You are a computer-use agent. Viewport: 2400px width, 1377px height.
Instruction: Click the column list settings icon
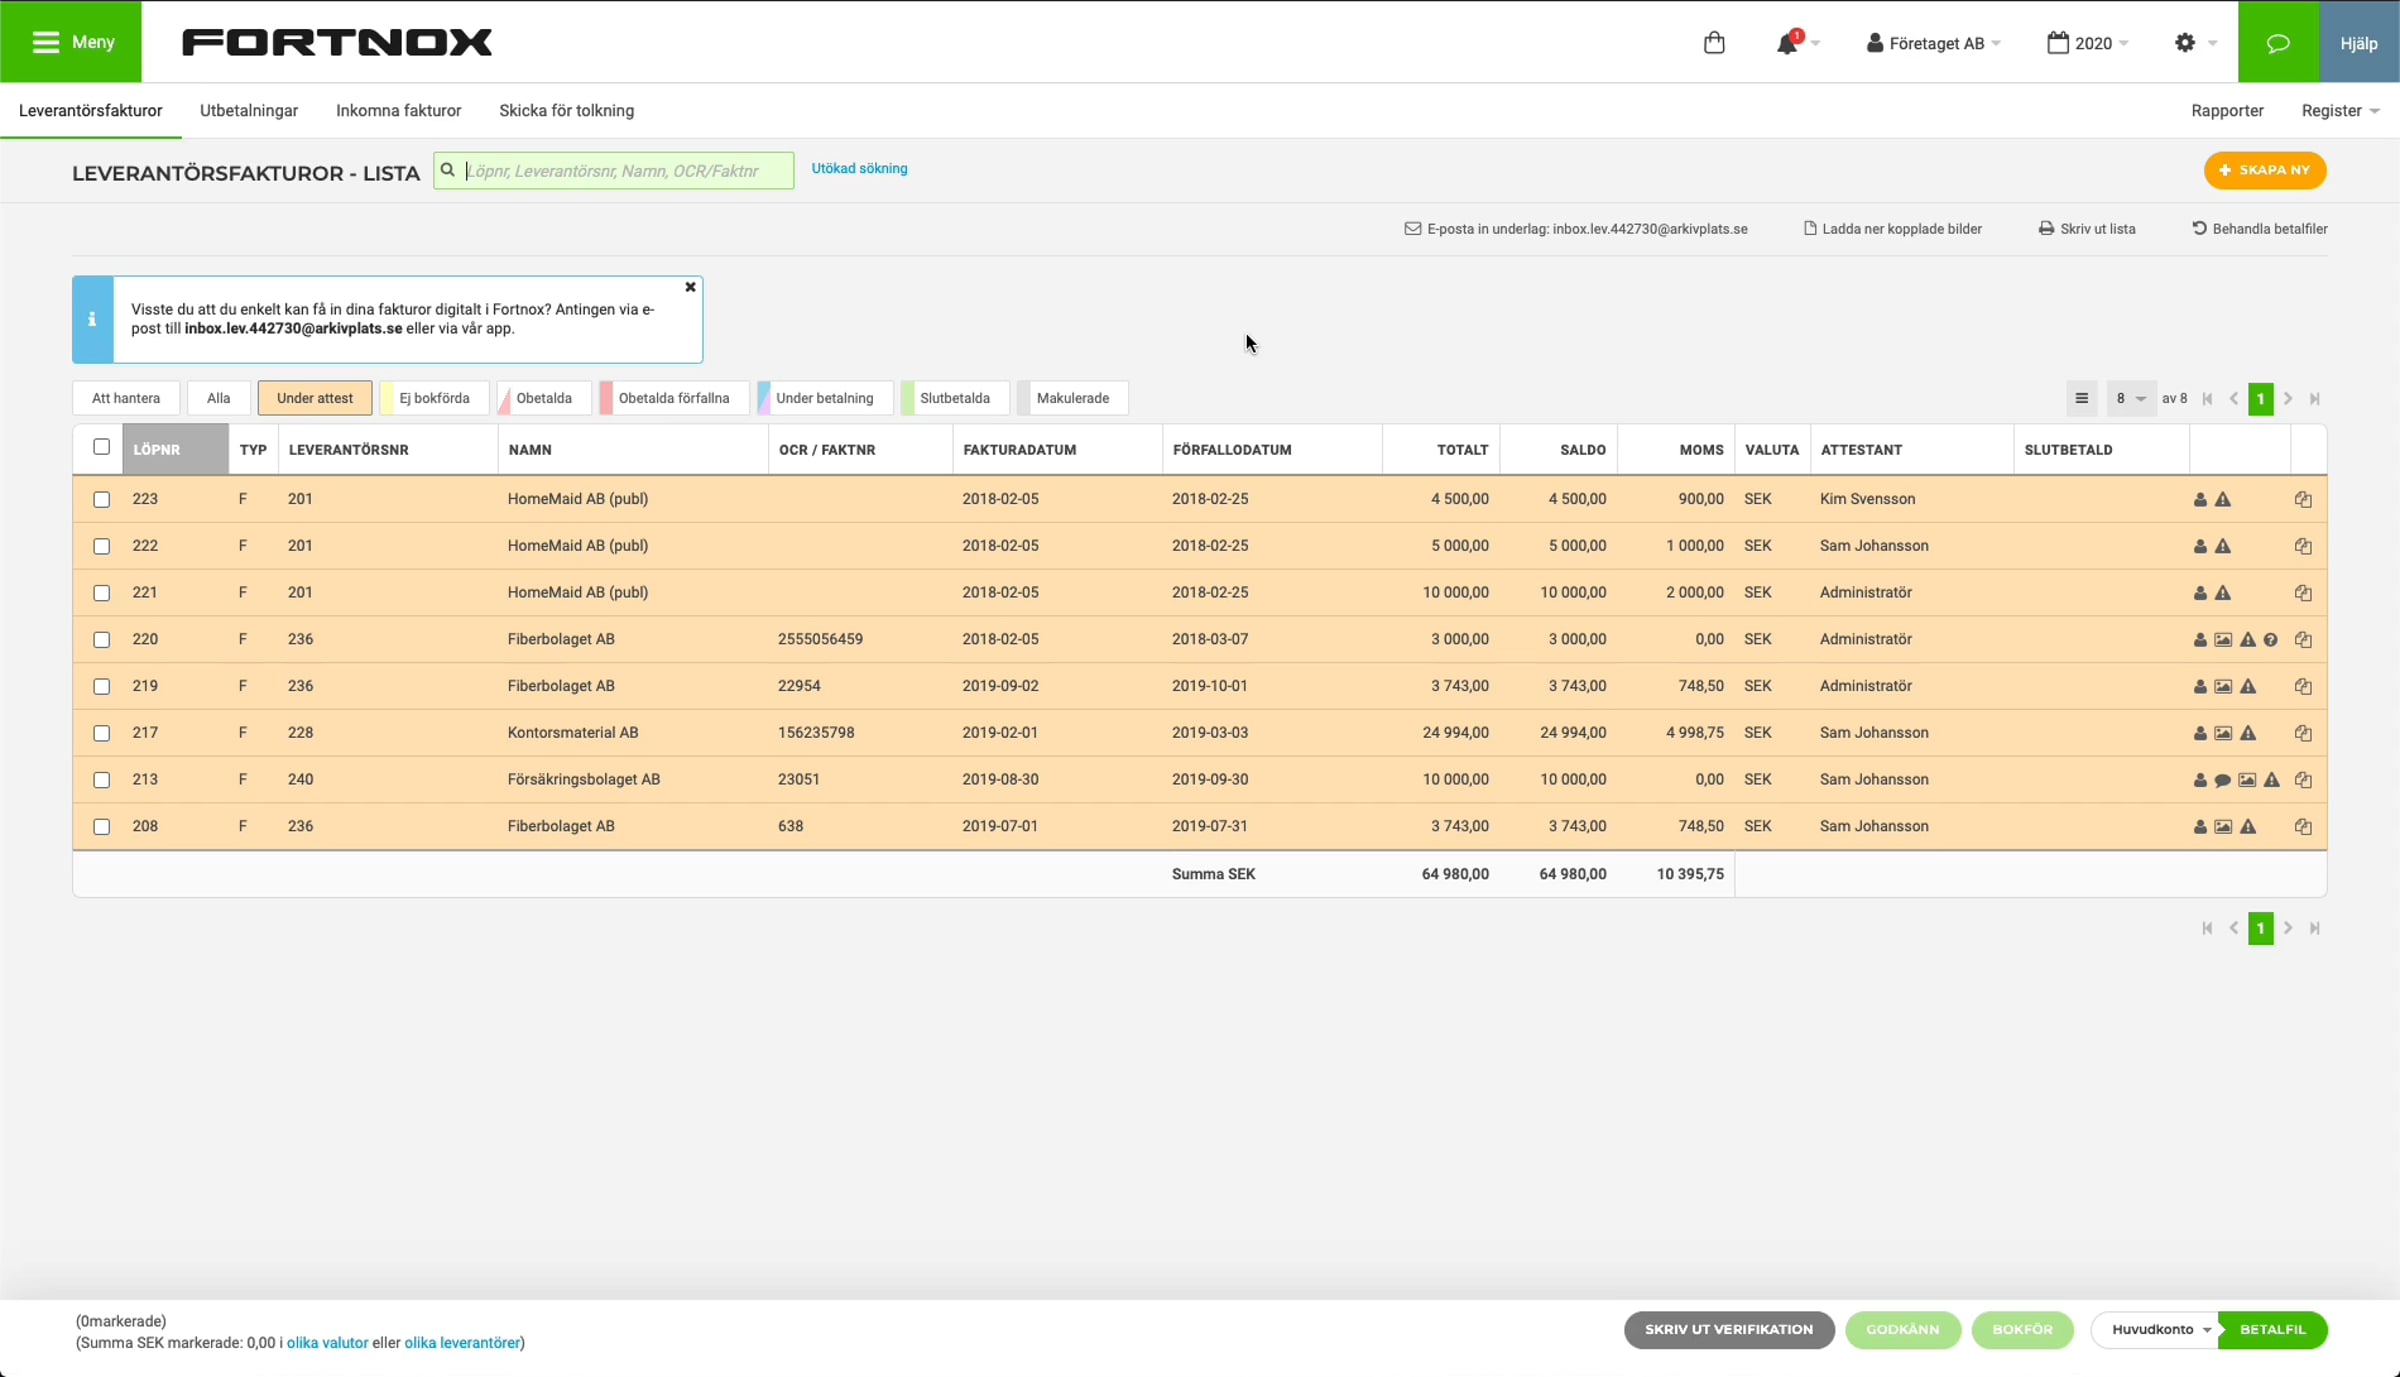[x=2081, y=398]
